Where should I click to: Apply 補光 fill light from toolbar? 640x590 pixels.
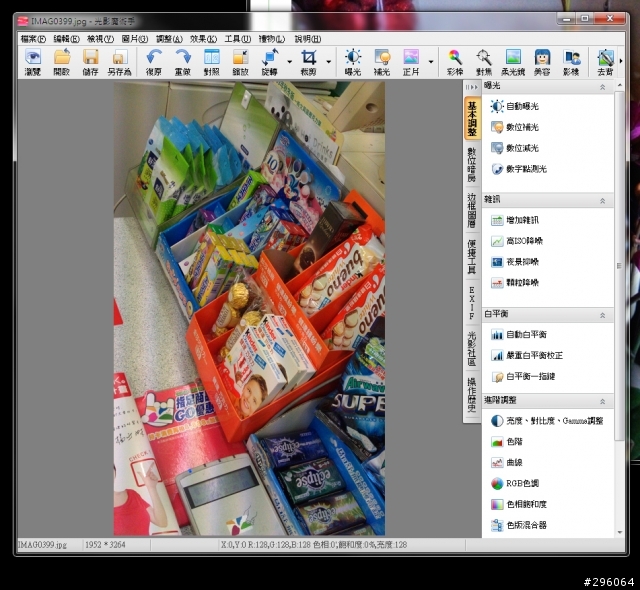(x=382, y=62)
